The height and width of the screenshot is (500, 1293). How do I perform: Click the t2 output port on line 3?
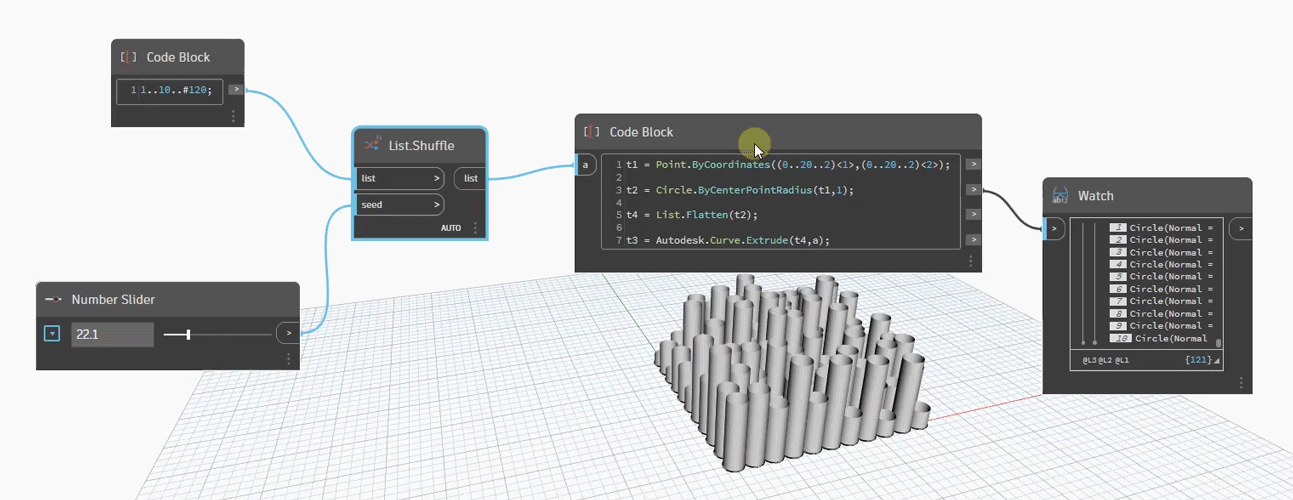point(973,189)
